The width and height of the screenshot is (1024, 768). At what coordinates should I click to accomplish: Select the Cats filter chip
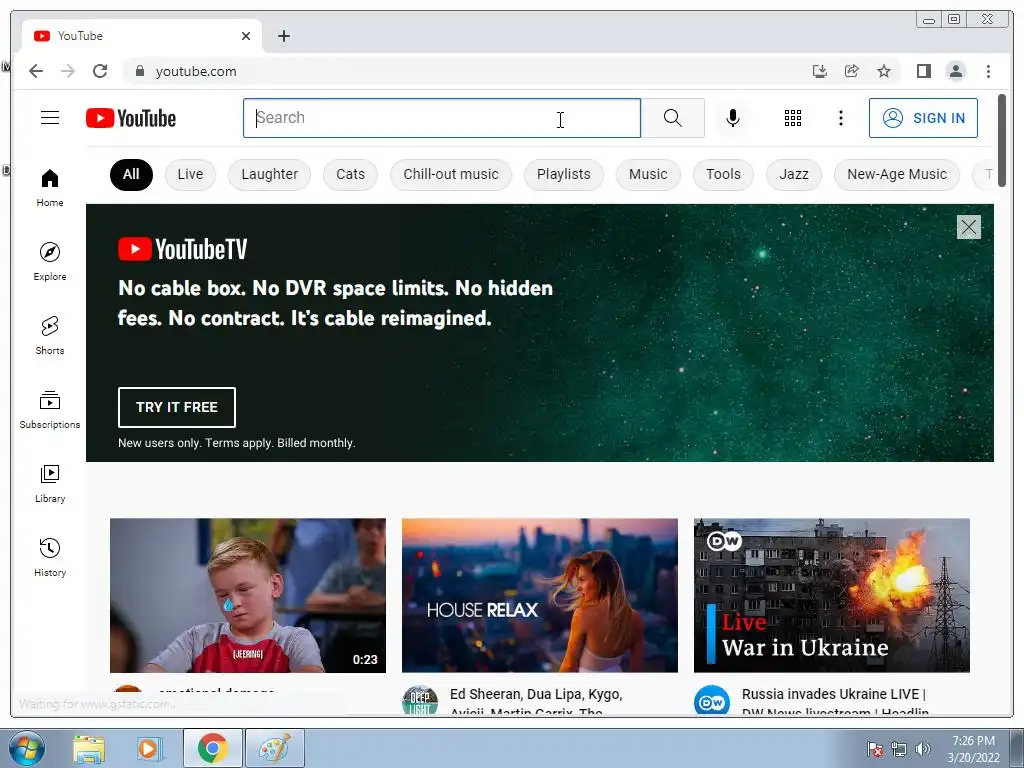point(350,174)
